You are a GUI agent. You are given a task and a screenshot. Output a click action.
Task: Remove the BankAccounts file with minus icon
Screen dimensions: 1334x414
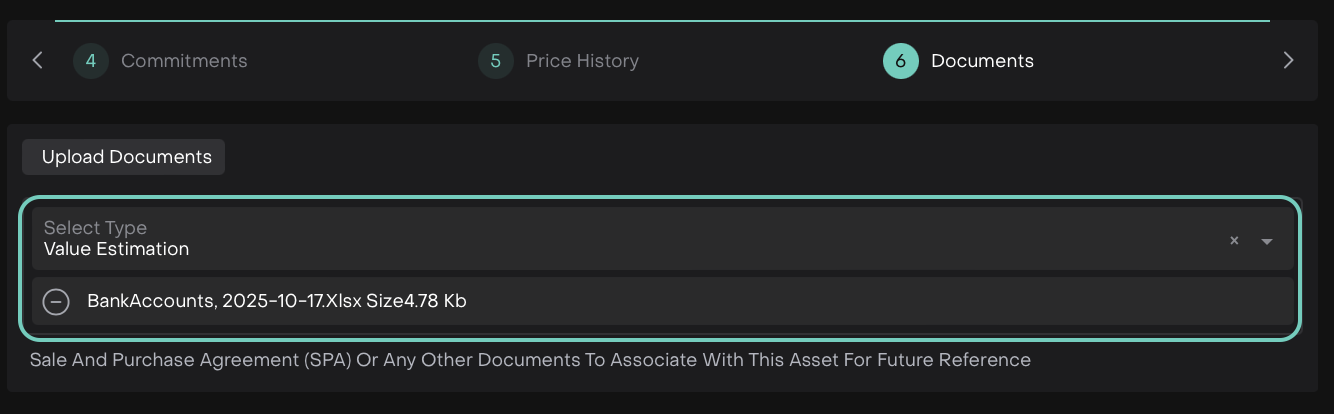pyautogui.click(x=57, y=301)
